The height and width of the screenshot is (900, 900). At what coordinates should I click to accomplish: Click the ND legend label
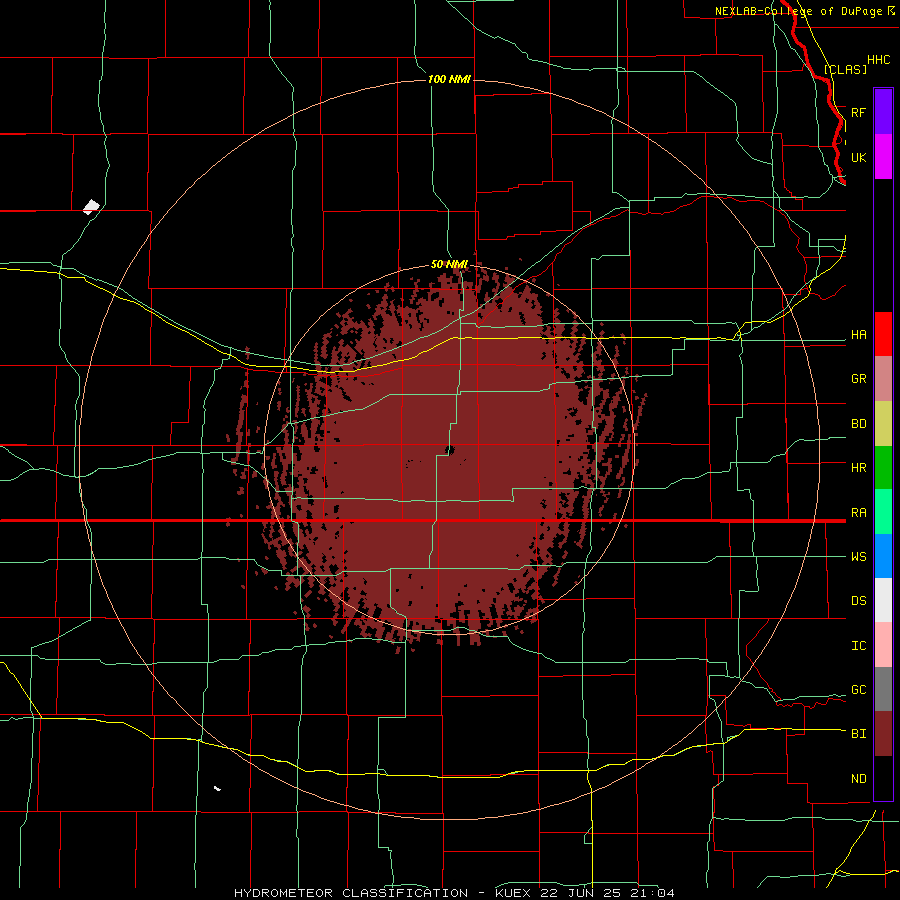pos(858,779)
